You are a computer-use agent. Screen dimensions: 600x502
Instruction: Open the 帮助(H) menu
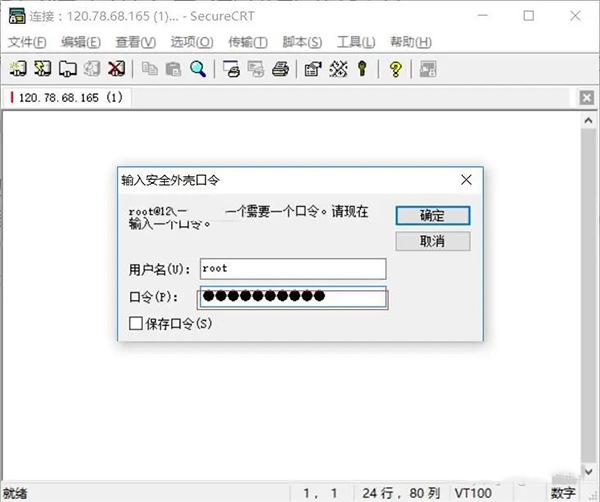point(411,42)
